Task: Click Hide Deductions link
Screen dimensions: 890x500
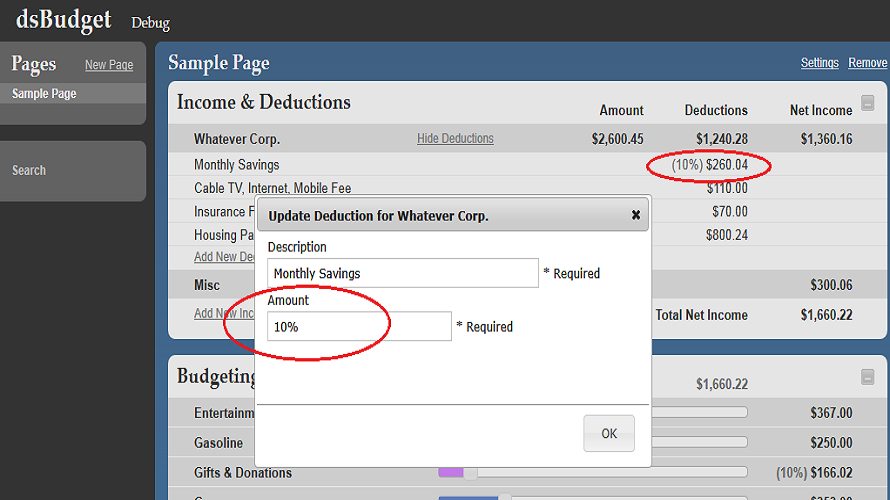Action: pos(455,138)
